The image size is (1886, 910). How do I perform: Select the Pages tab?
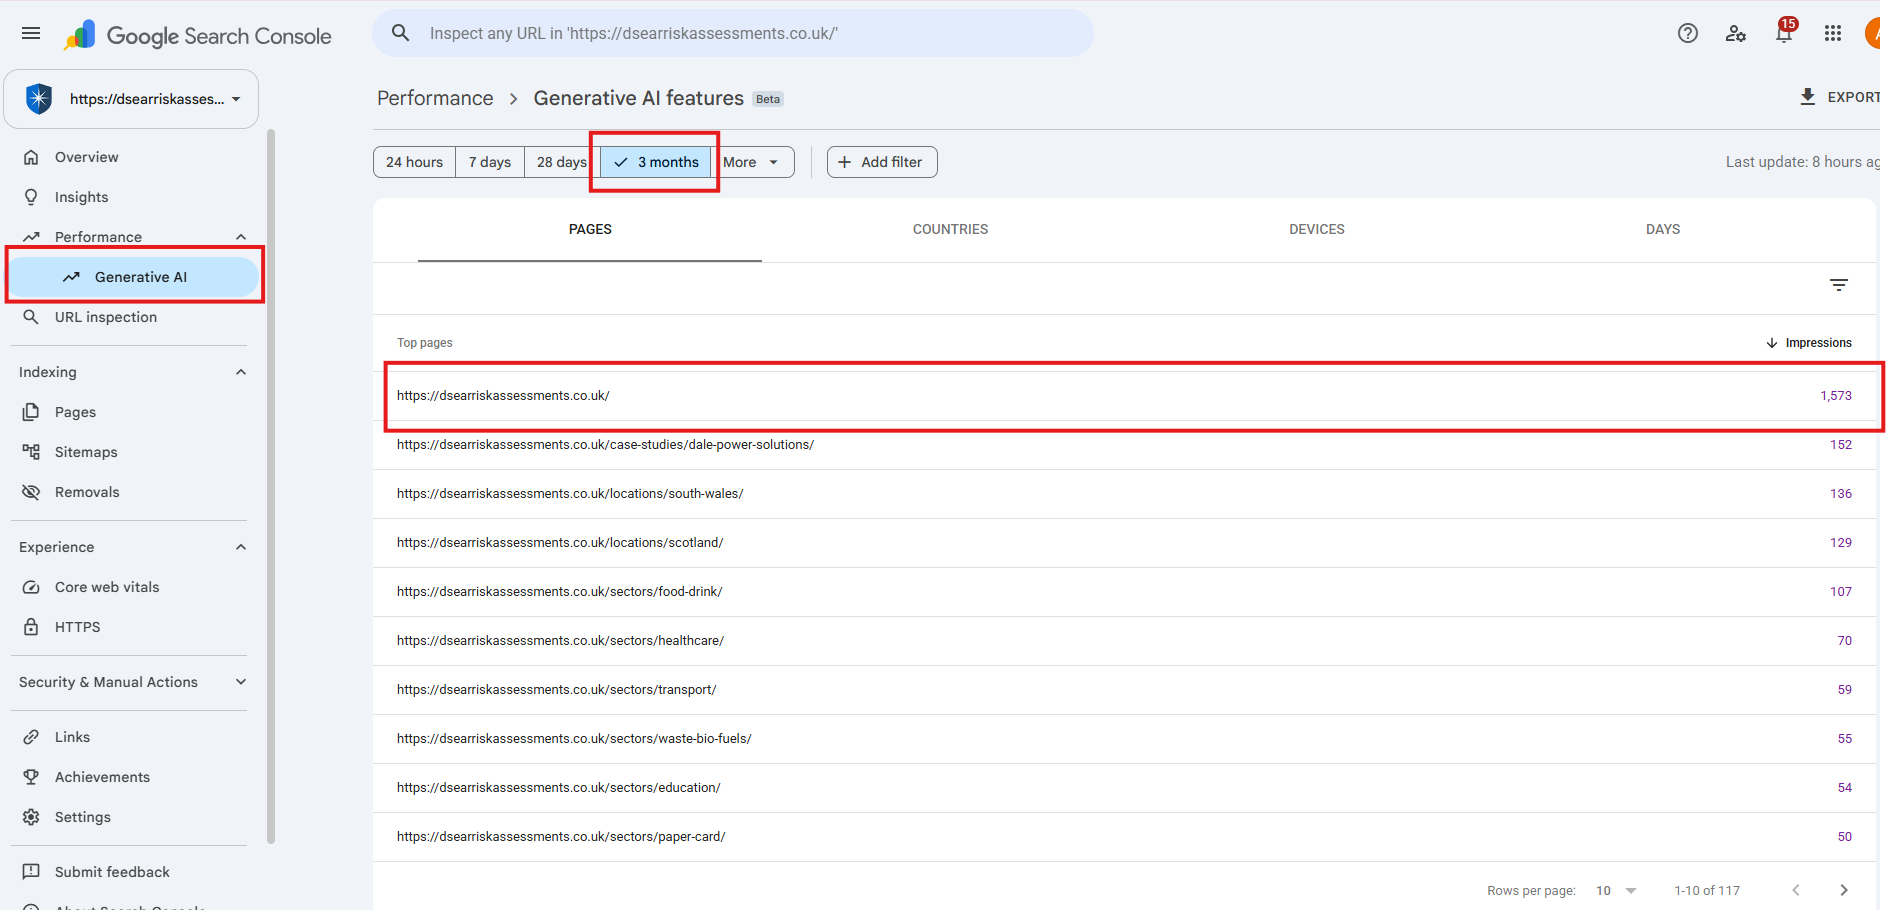coord(590,229)
